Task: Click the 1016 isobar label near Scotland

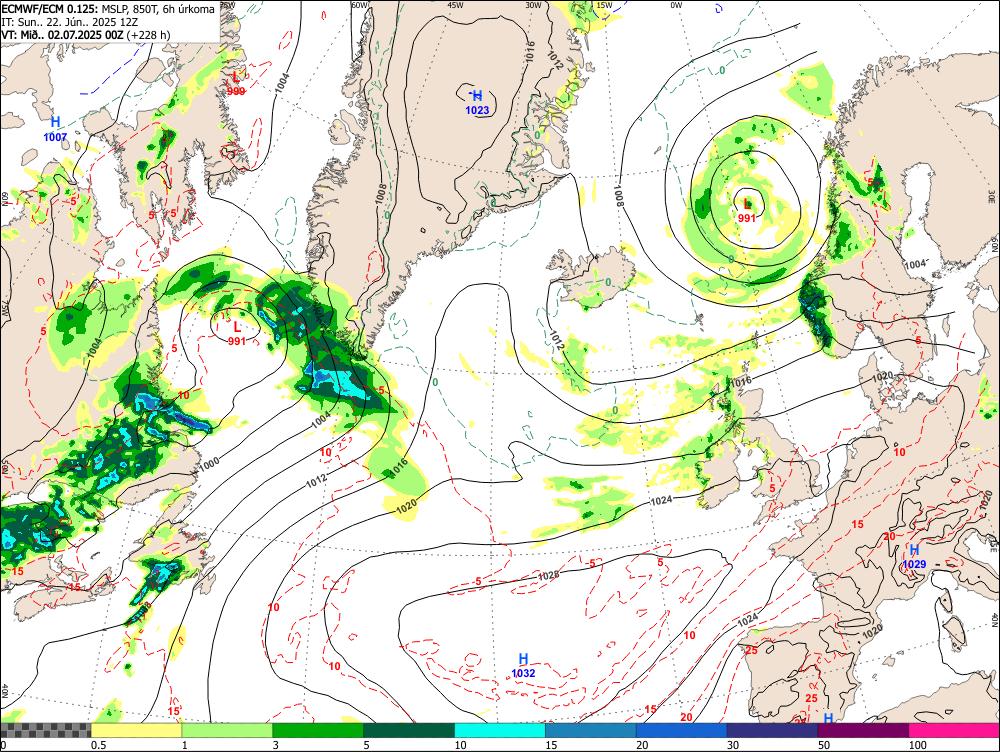Action: coord(740,381)
